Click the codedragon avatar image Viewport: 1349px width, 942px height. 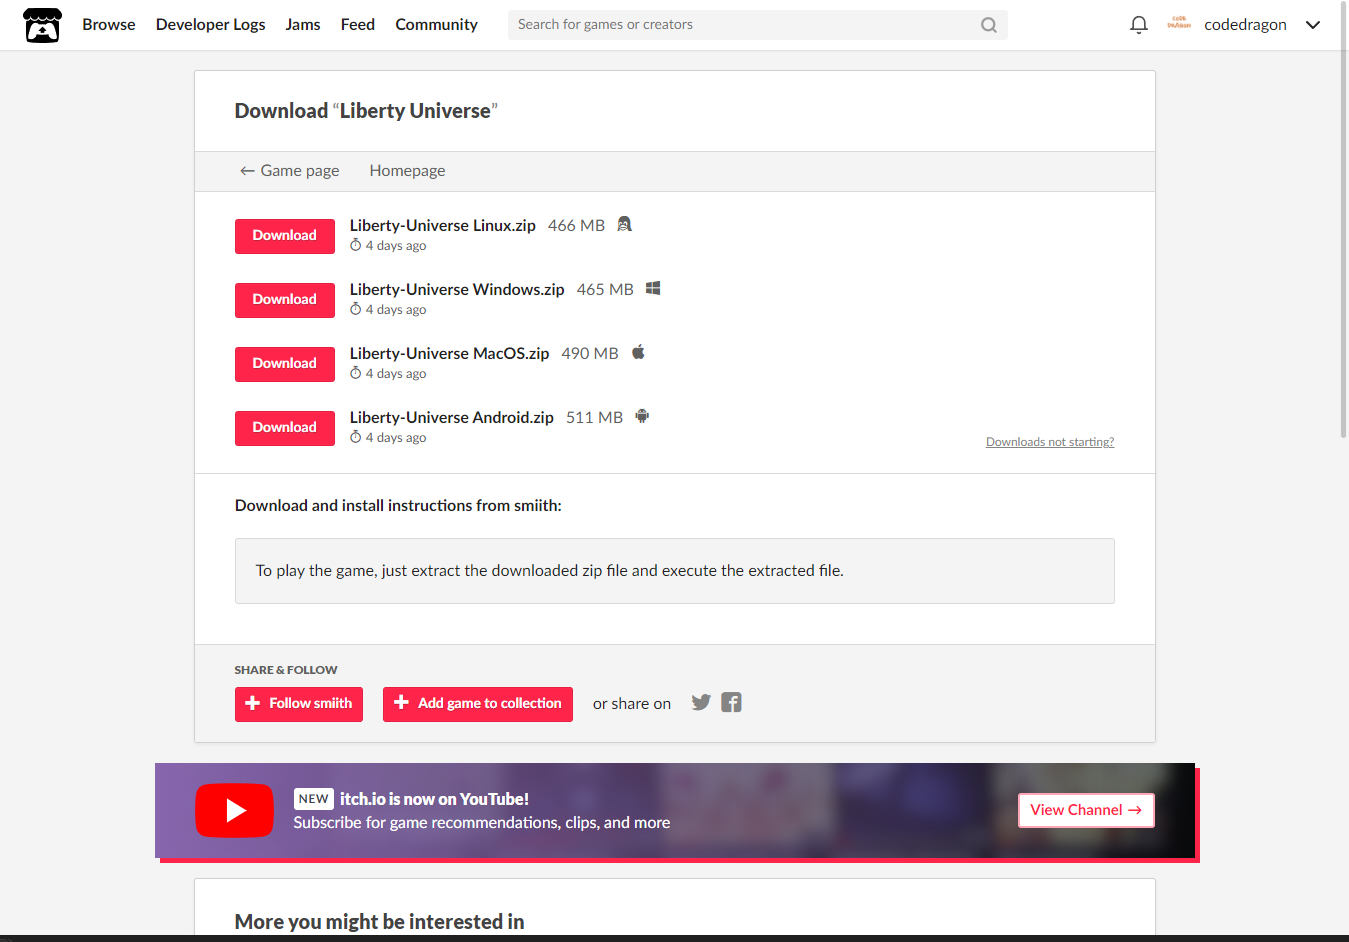(x=1179, y=24)
